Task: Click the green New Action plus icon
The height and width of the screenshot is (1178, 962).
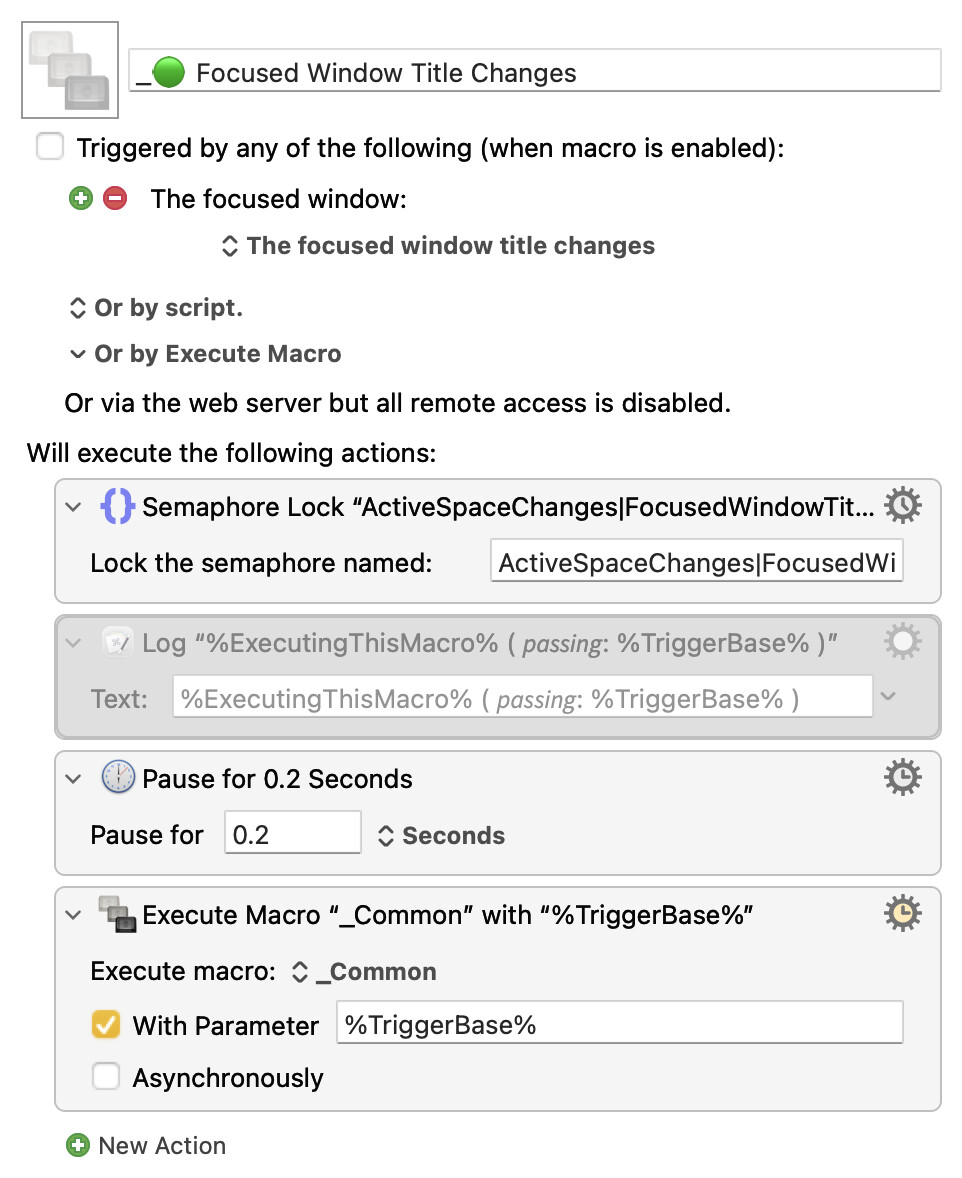Action: (77, 1145)
